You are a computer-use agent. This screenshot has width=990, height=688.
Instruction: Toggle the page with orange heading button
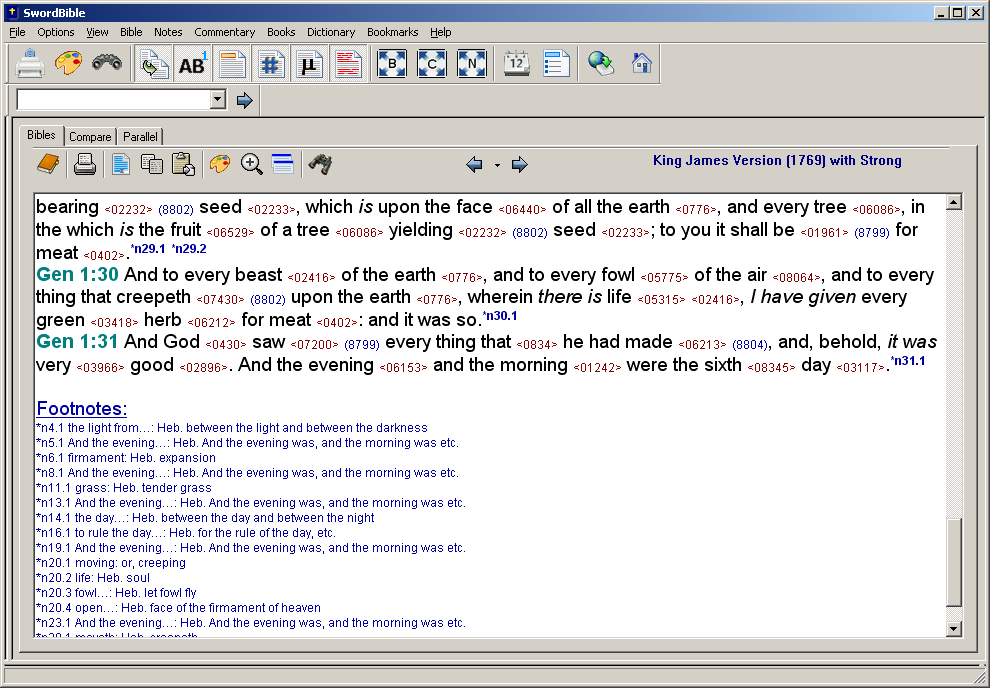[232, 64]
